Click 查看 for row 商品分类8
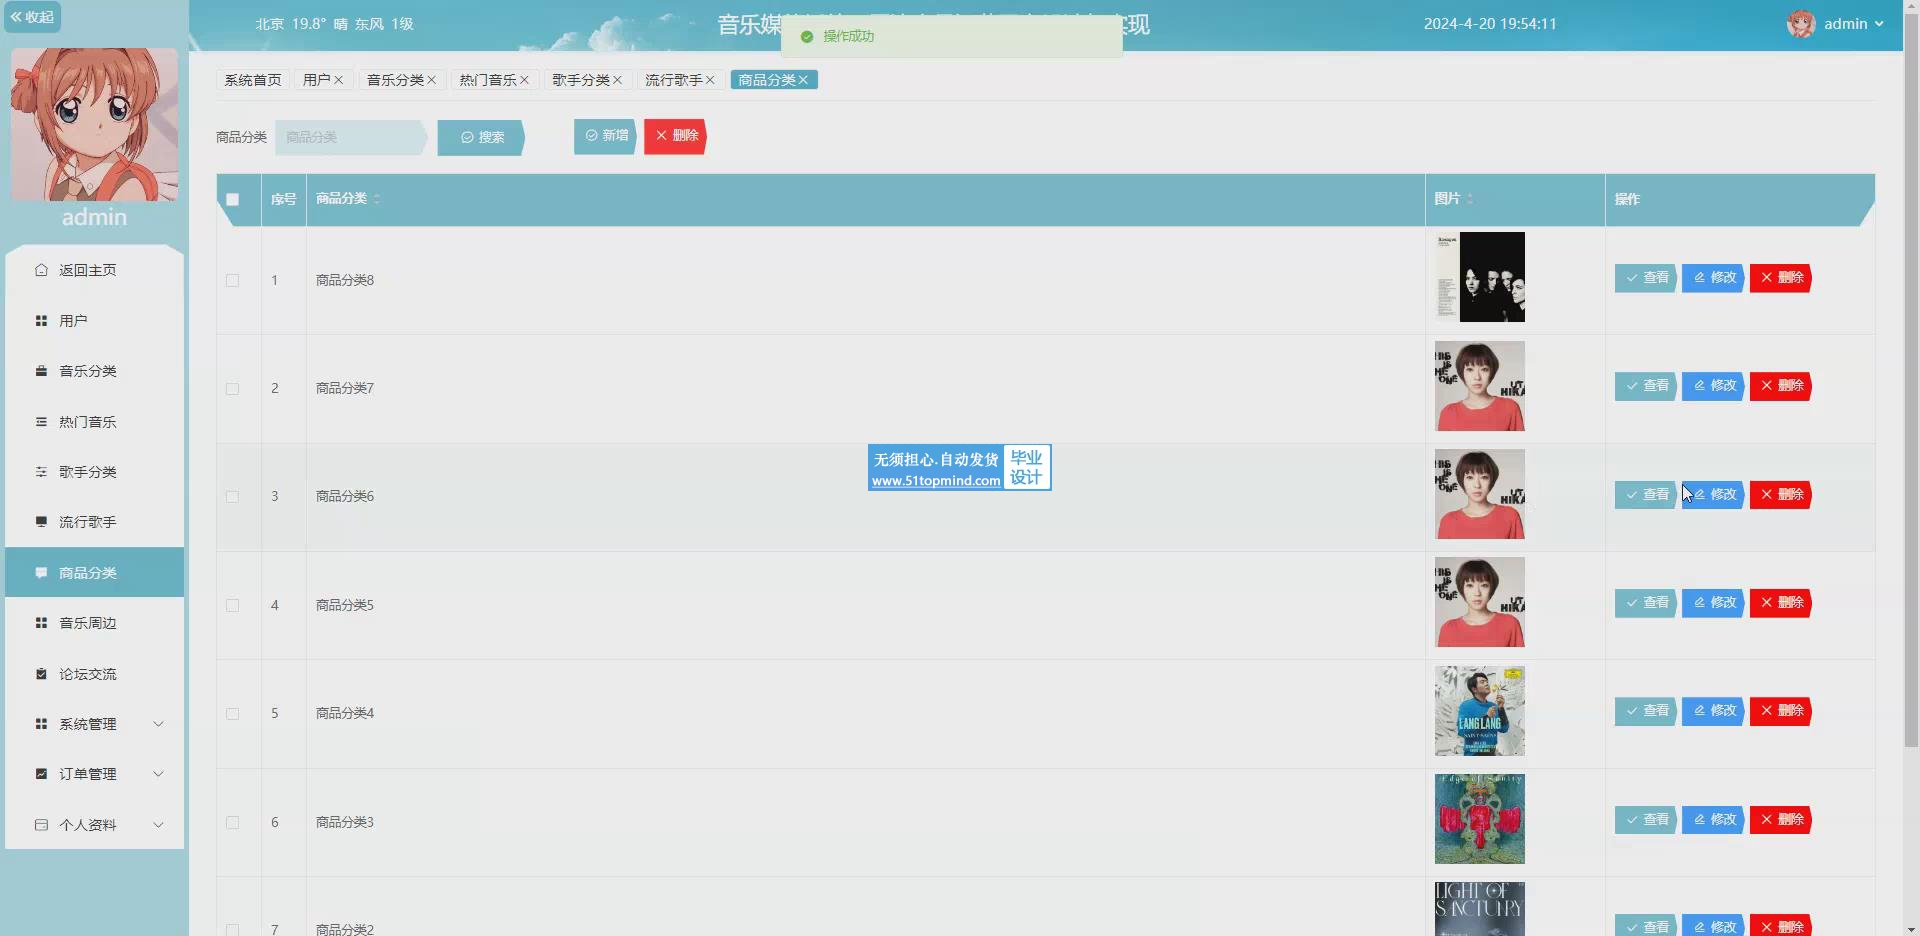1920x936 pixels. (x=1646, y=278)
